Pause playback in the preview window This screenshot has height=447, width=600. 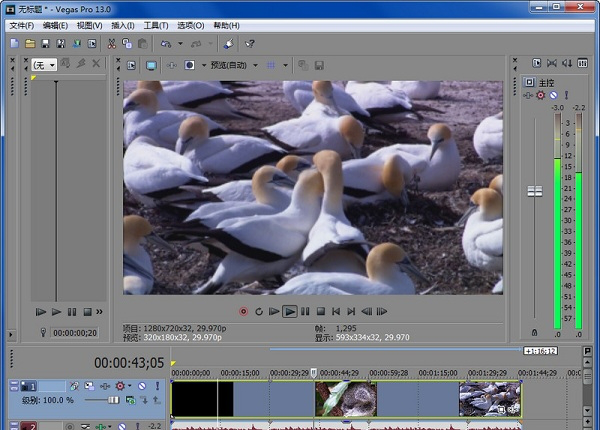coord(305,312)
